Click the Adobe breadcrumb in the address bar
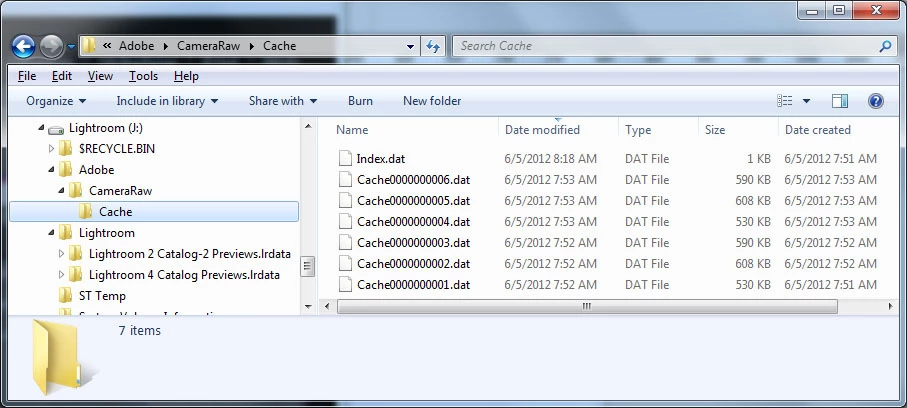Viewport: 907px width, 408px height. click(137, 46)
